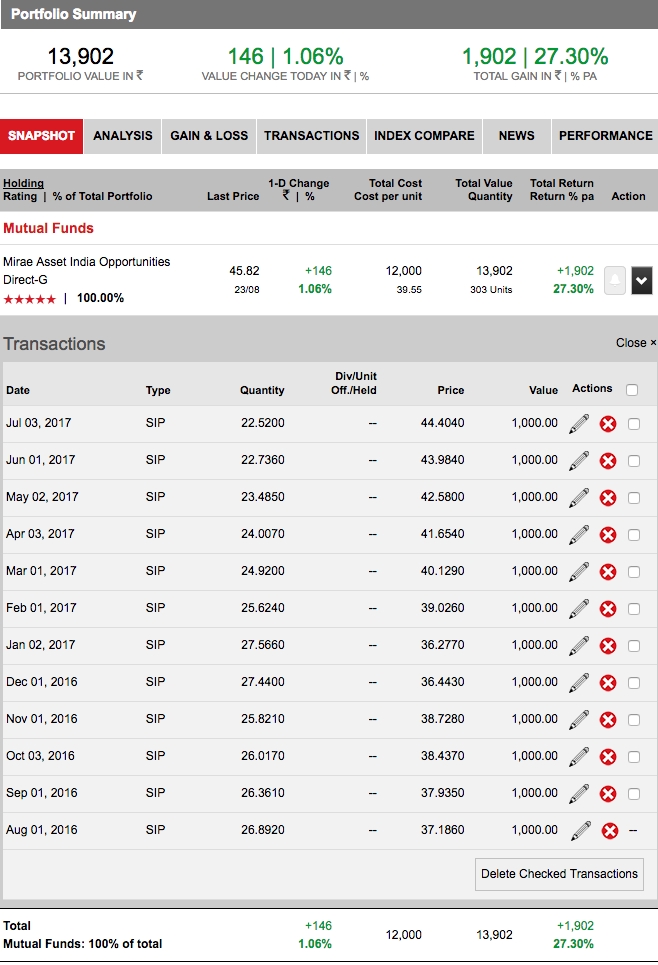658x965 pixels.
Task: Remove the Apr 03, 2017 transaction
Action: pyautogui.click(x=607, y=535)
